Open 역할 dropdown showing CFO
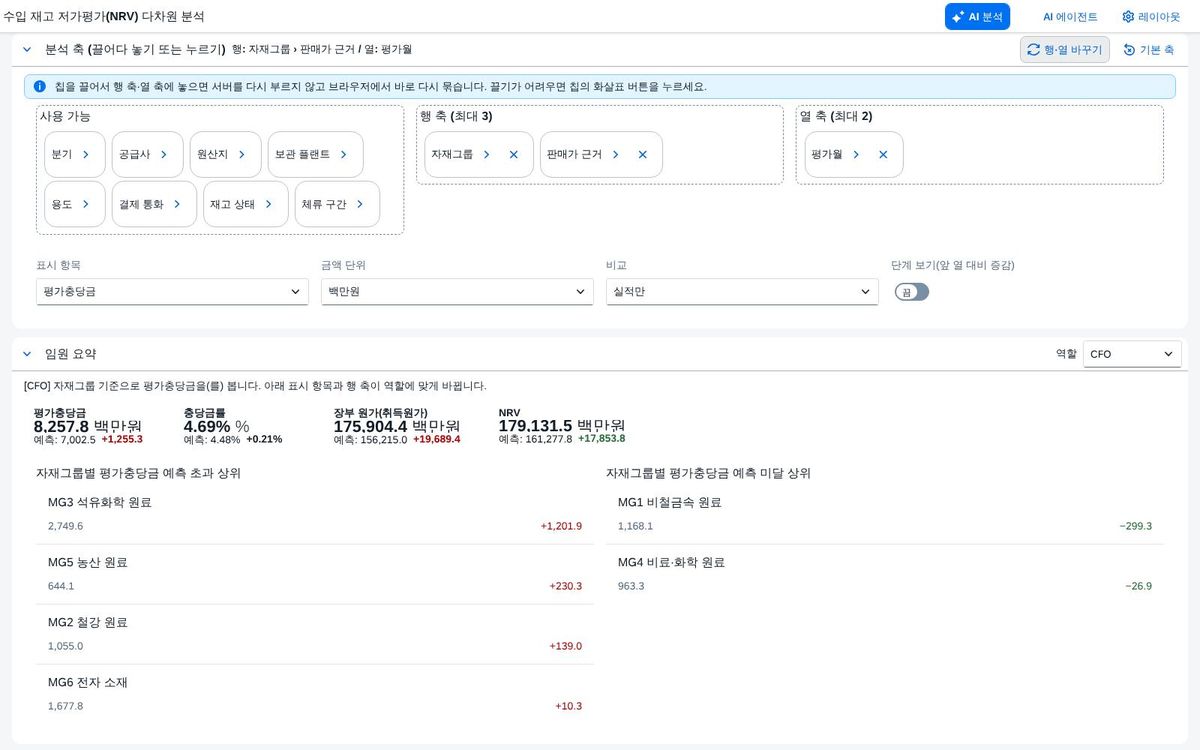Viewport: 1200px width, 750px height. [x=1132, y=354]
